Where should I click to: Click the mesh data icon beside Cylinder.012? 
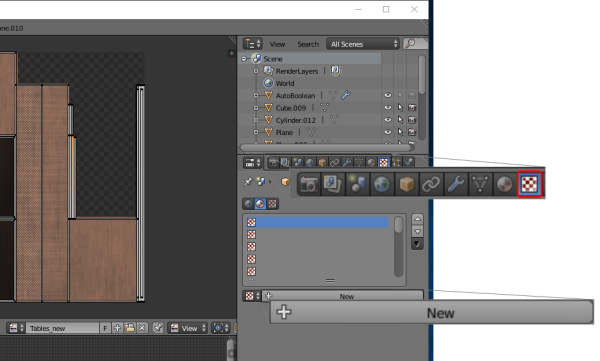(x=334, y=120)
